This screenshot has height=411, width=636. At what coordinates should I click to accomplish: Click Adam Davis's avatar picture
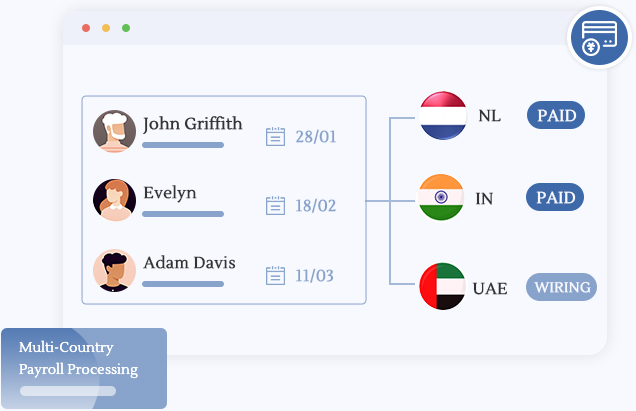pos(114,270)
